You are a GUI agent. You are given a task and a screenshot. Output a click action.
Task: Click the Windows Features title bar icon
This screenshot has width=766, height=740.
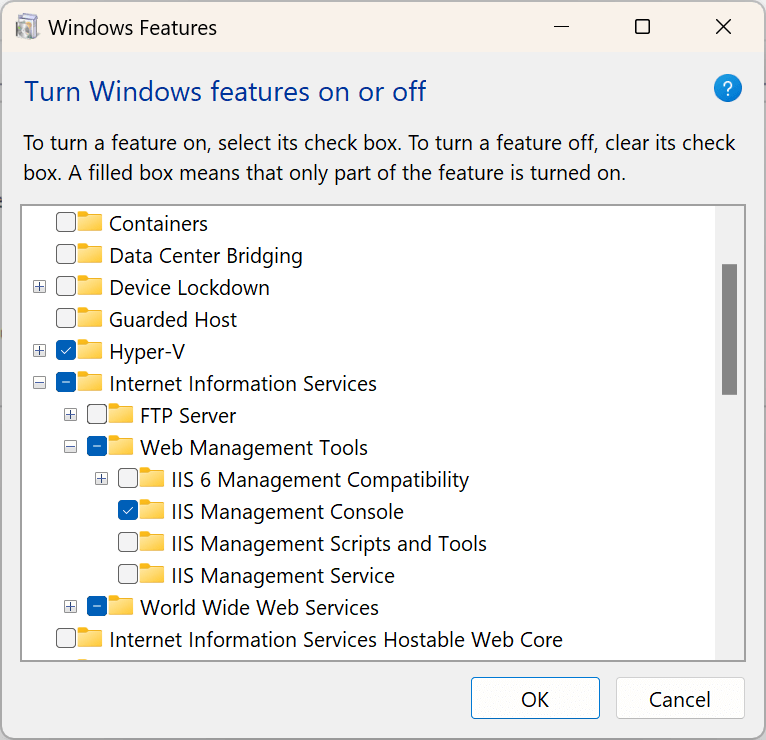[27, 27]
